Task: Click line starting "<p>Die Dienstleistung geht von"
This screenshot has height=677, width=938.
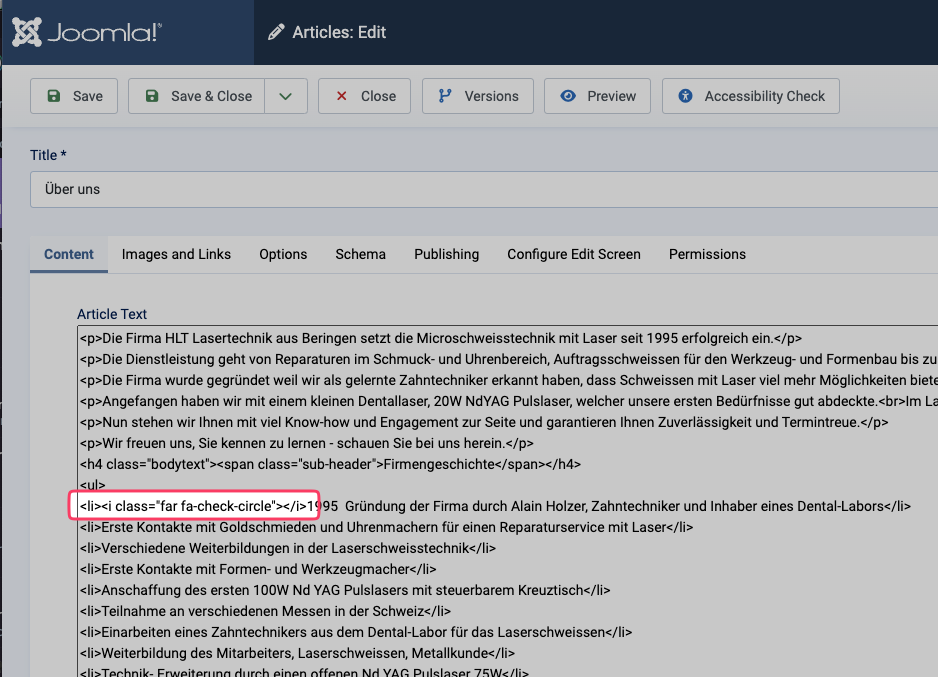Action: (x=508, y=359)
